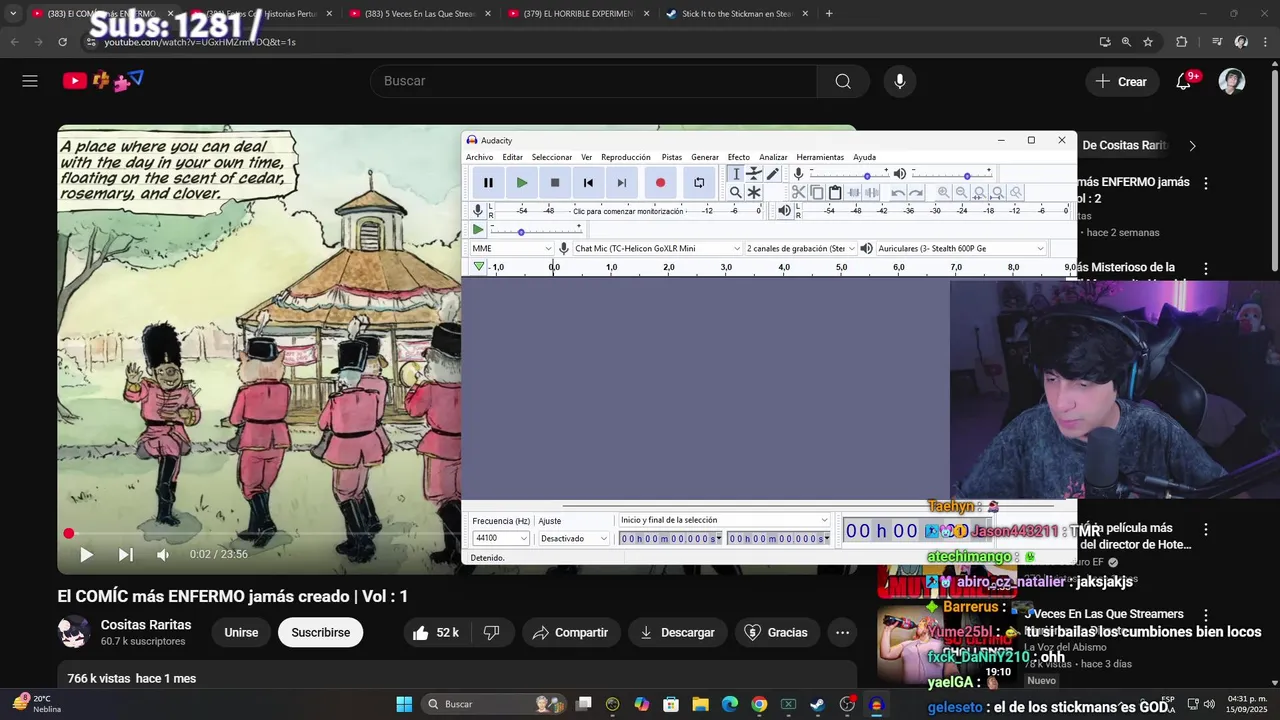Click the Descargar button under the video
This screenshot has height=720, width=1280.
point(677,632)
